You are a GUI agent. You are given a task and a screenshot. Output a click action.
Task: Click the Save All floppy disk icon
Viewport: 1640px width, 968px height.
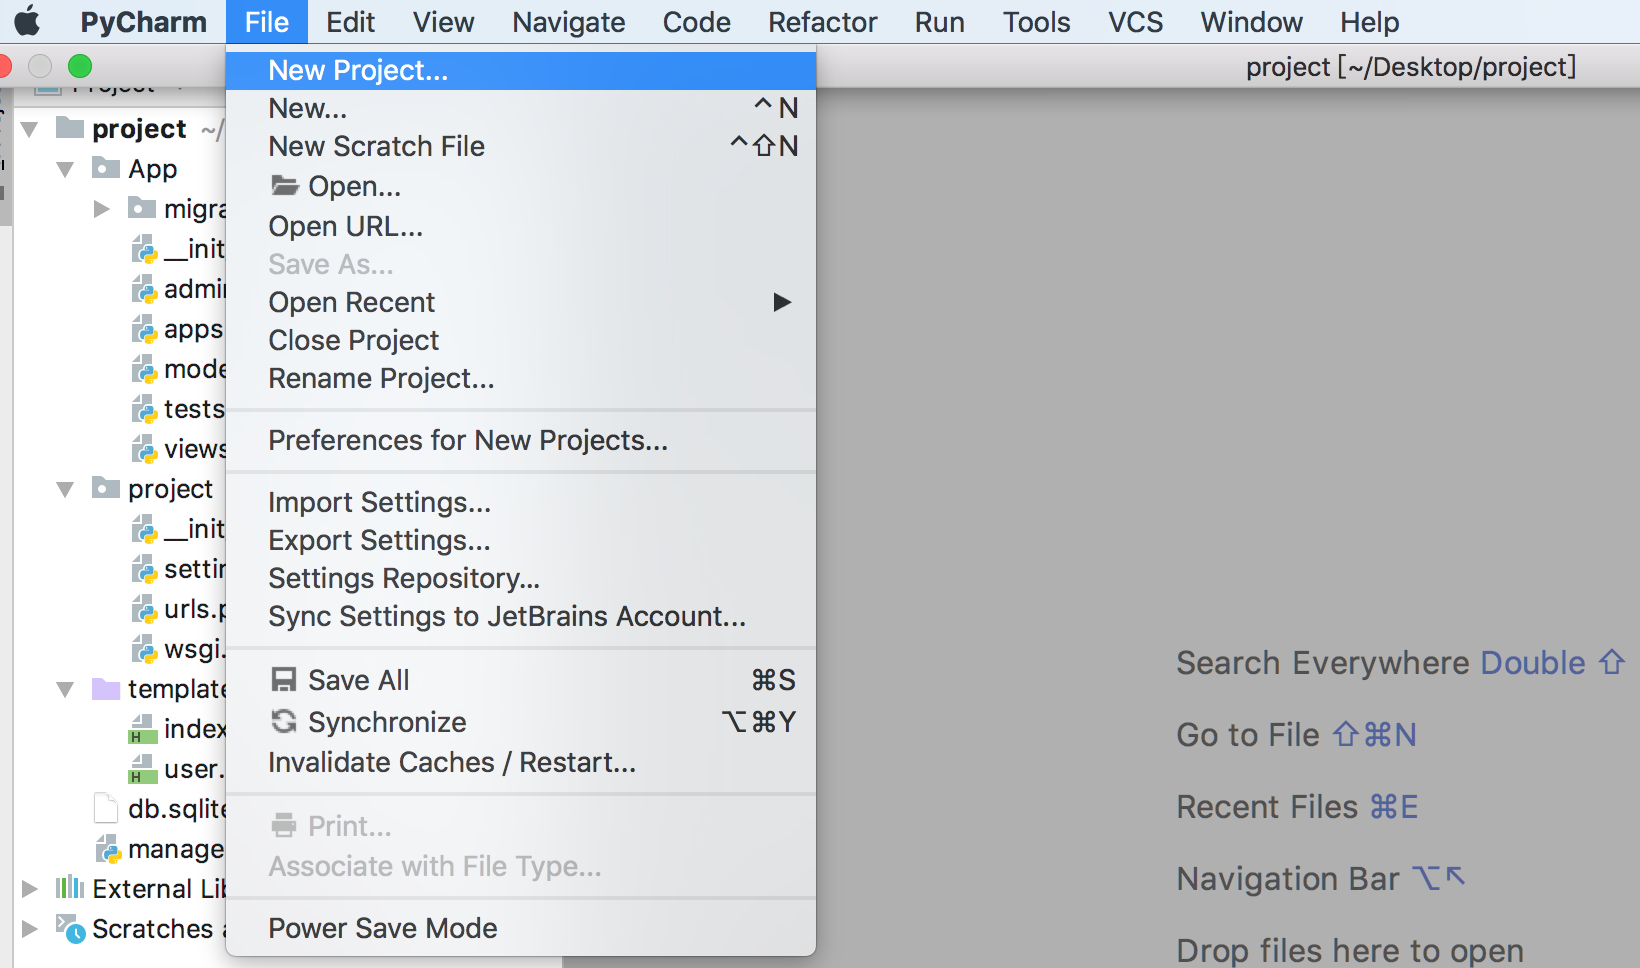click(x=284, y=680)
